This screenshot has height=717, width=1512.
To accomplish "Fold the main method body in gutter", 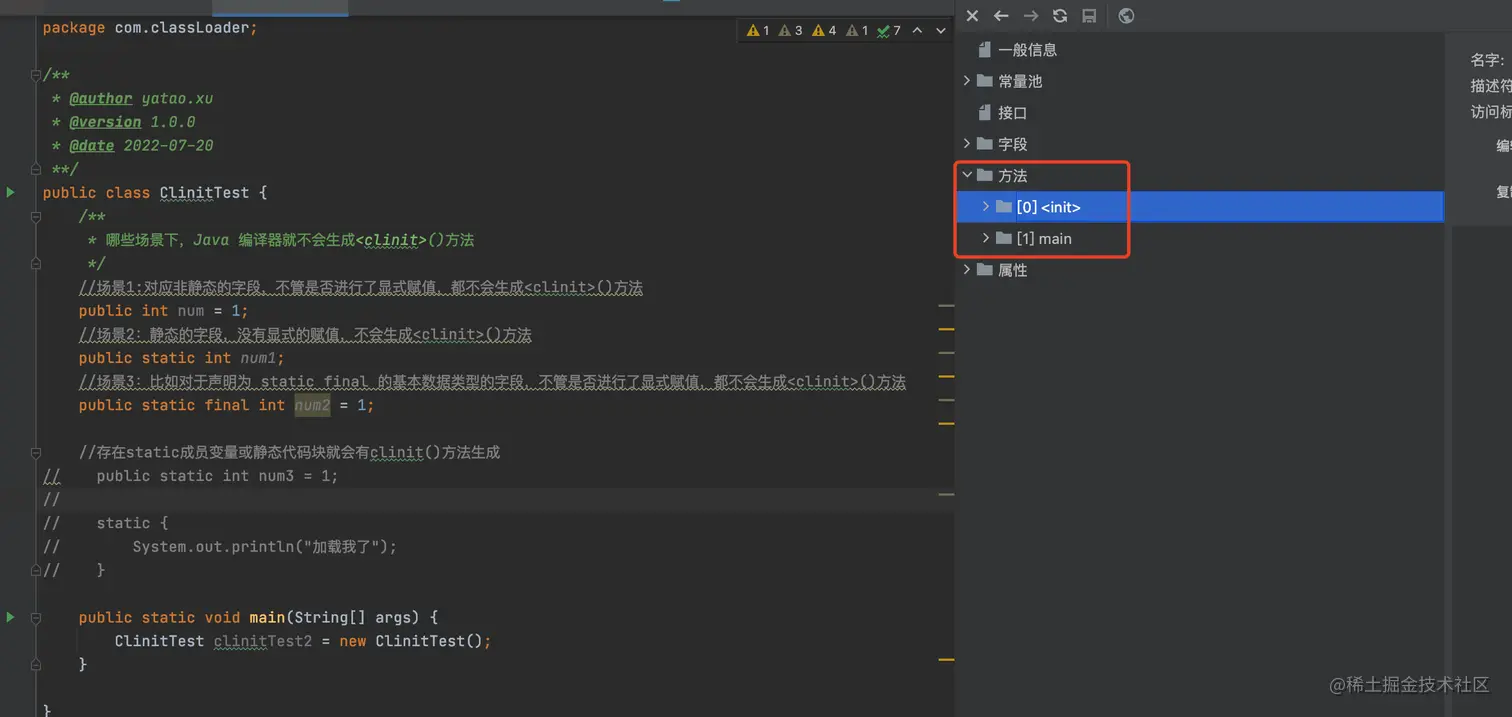I will pyautogui.click(x=34, y=617).
